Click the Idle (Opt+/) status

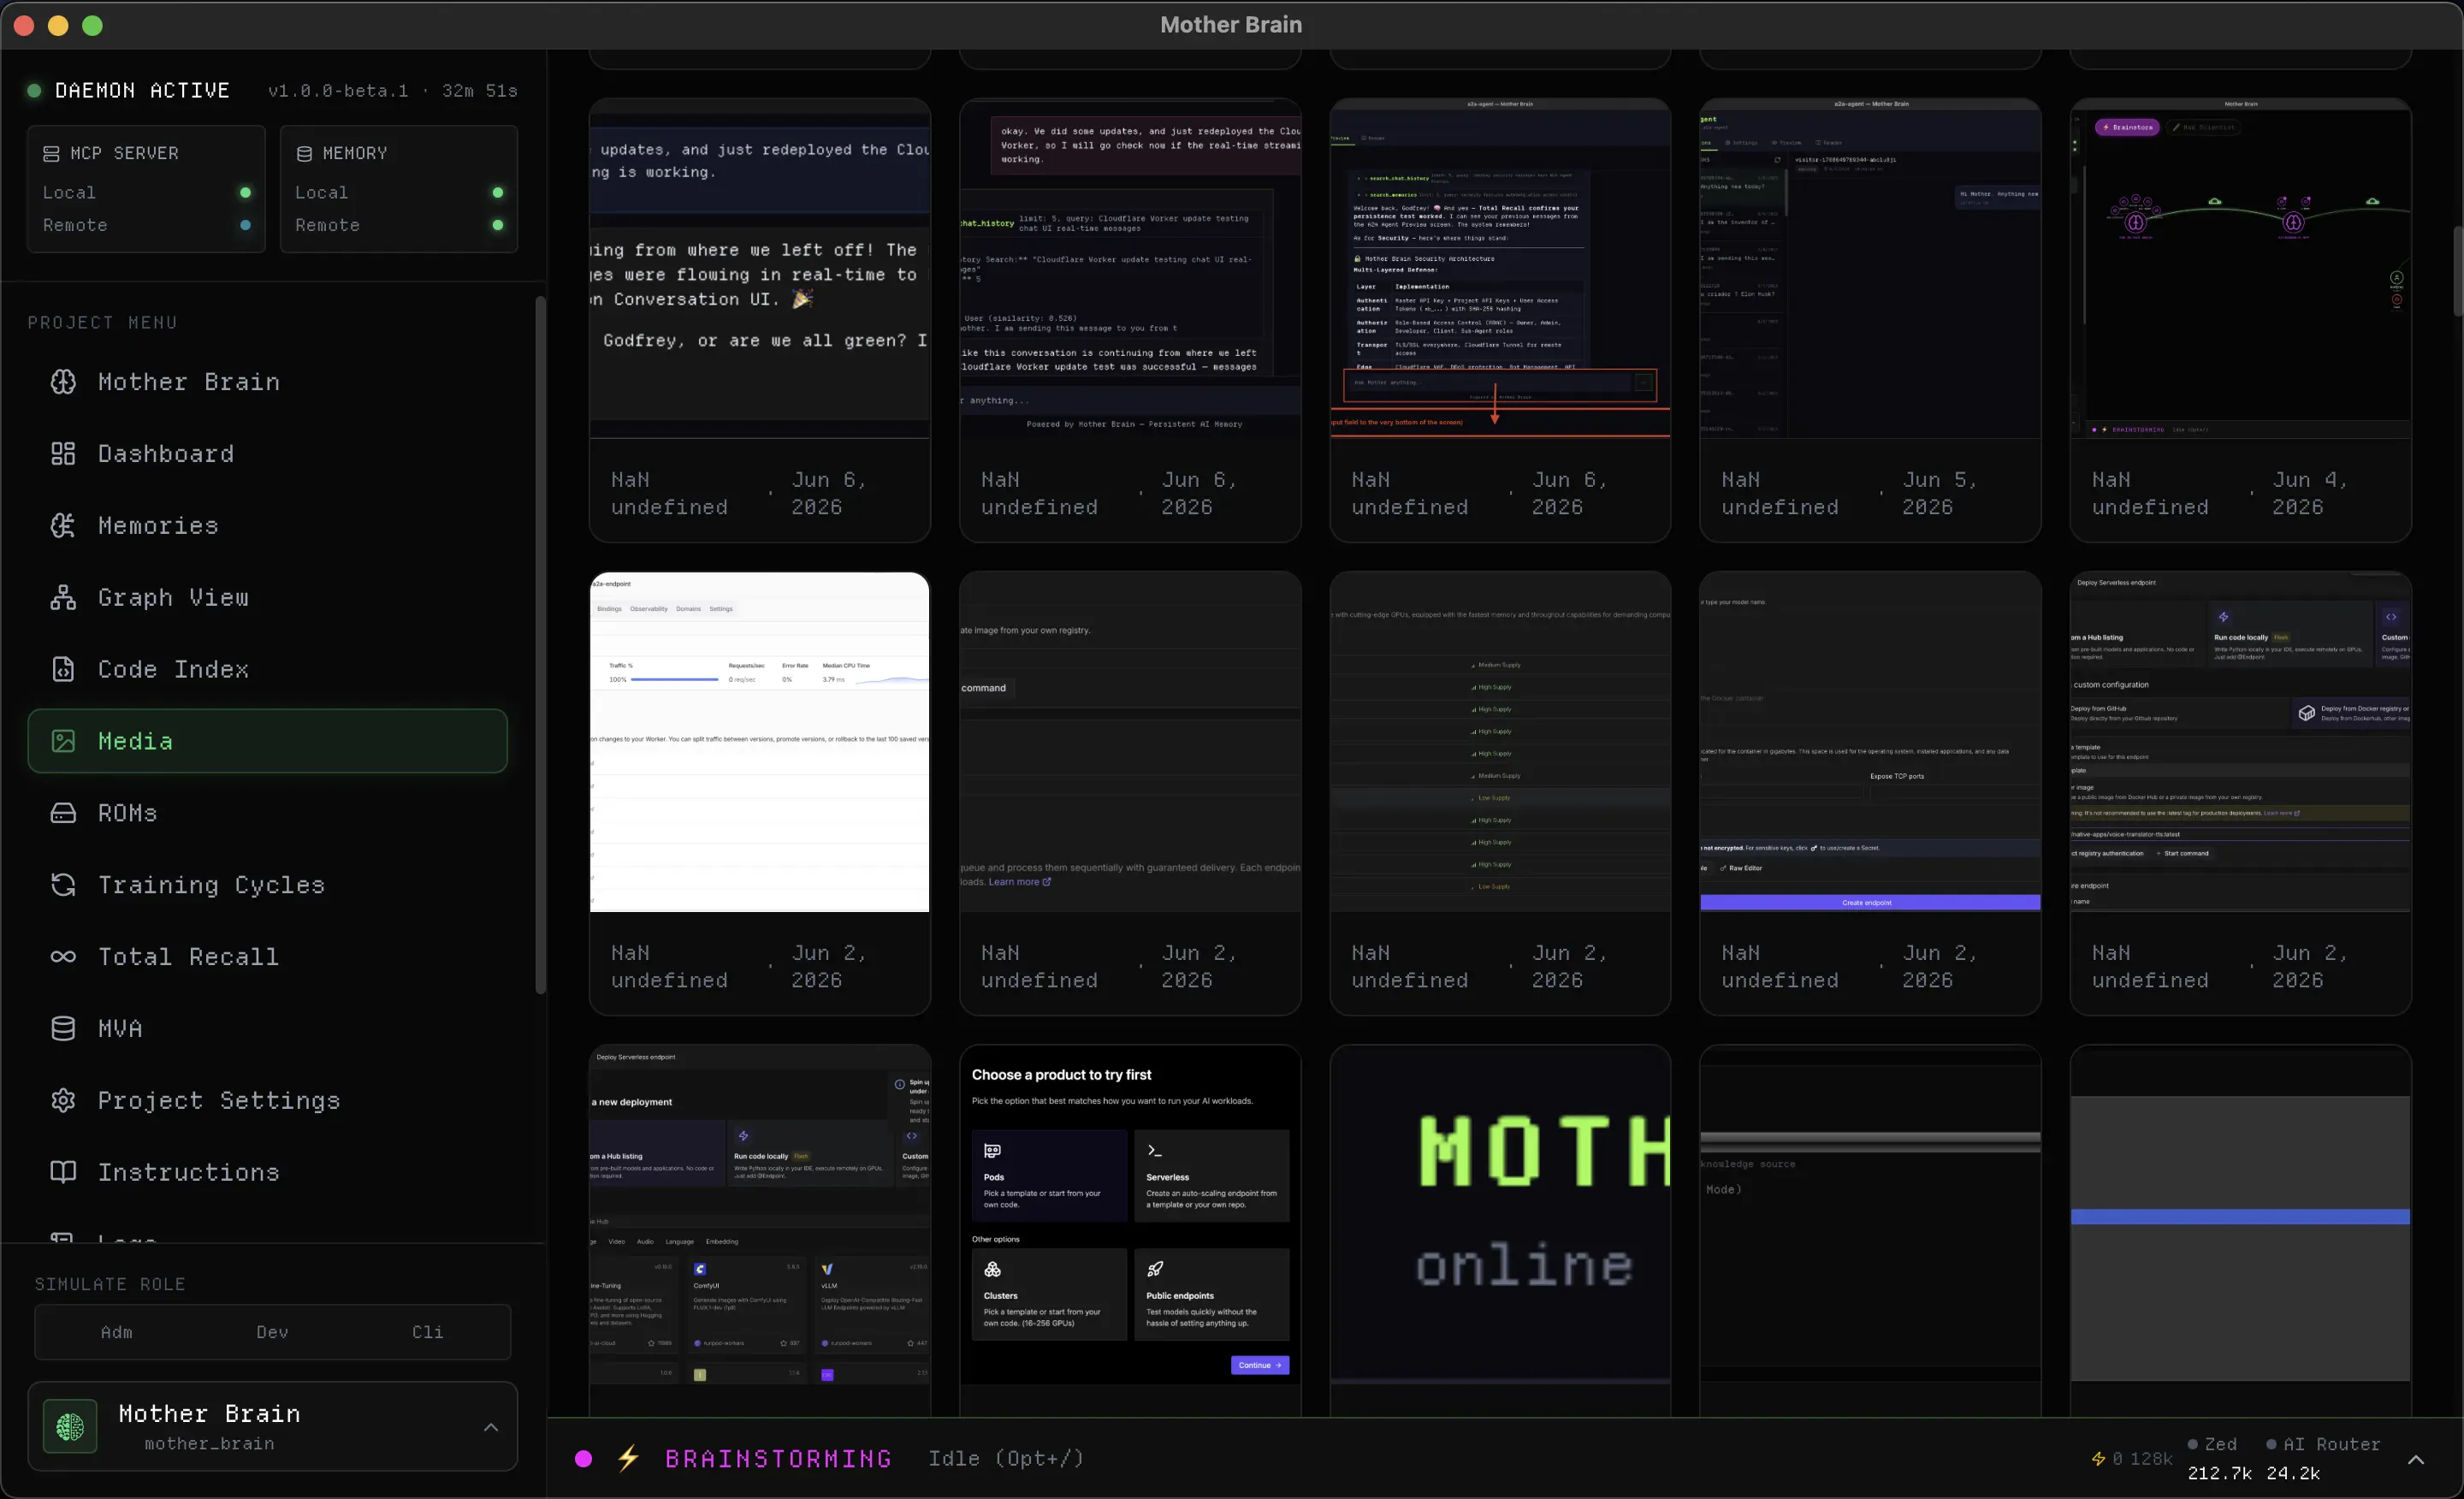tap(1005, 1459)
